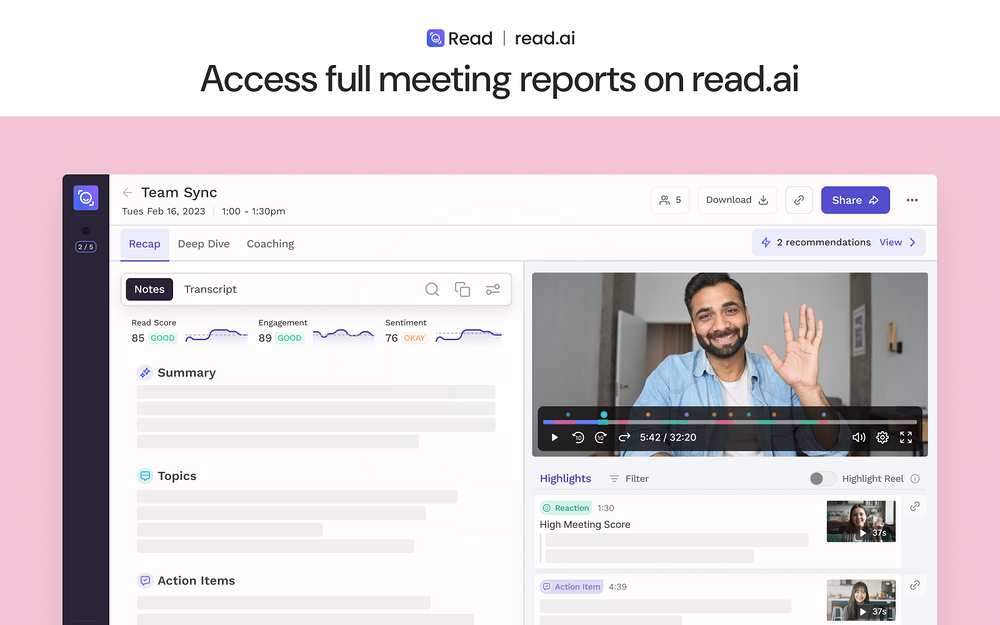1000x625 pixels.
Task: Select the Notes view
Action: point(149,290)
